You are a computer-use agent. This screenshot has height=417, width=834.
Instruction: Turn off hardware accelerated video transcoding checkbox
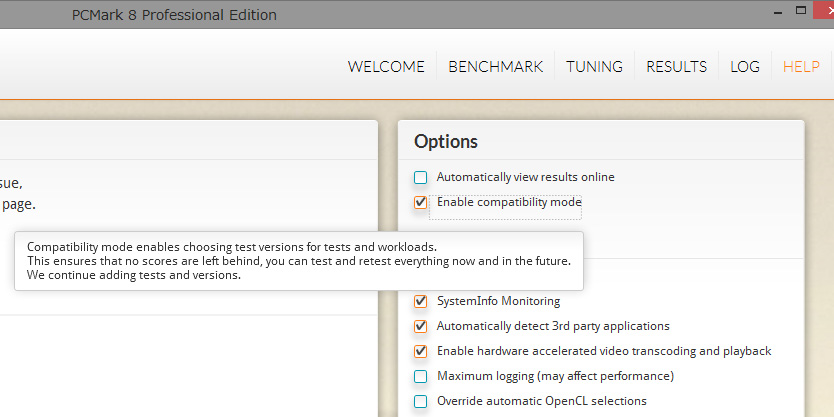pos(421,351)
